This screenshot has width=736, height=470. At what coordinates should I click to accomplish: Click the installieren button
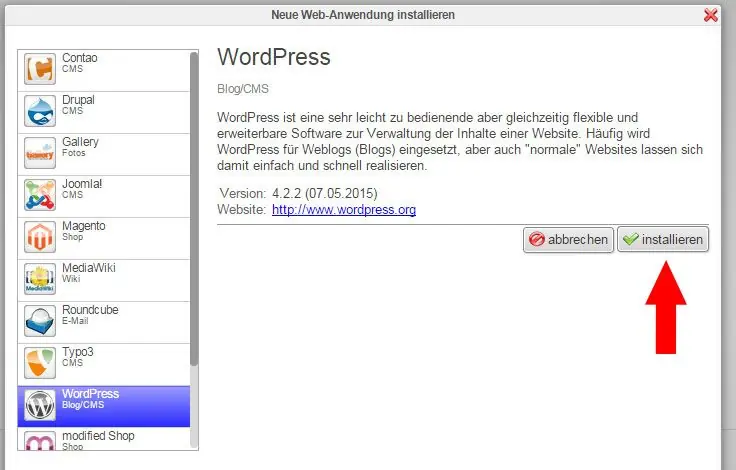coord(663,239)
